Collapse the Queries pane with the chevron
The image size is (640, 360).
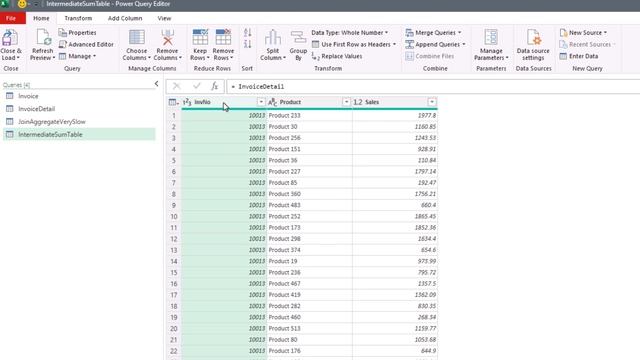156,84
